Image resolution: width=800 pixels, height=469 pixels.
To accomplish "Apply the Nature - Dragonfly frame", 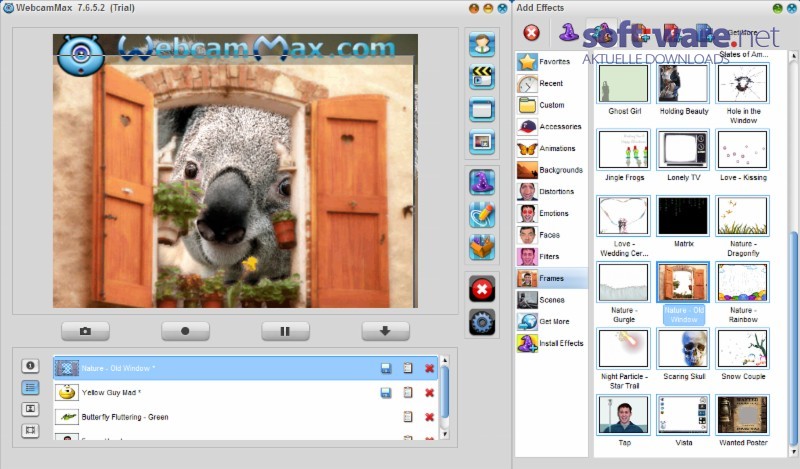I will pos(743,216).
